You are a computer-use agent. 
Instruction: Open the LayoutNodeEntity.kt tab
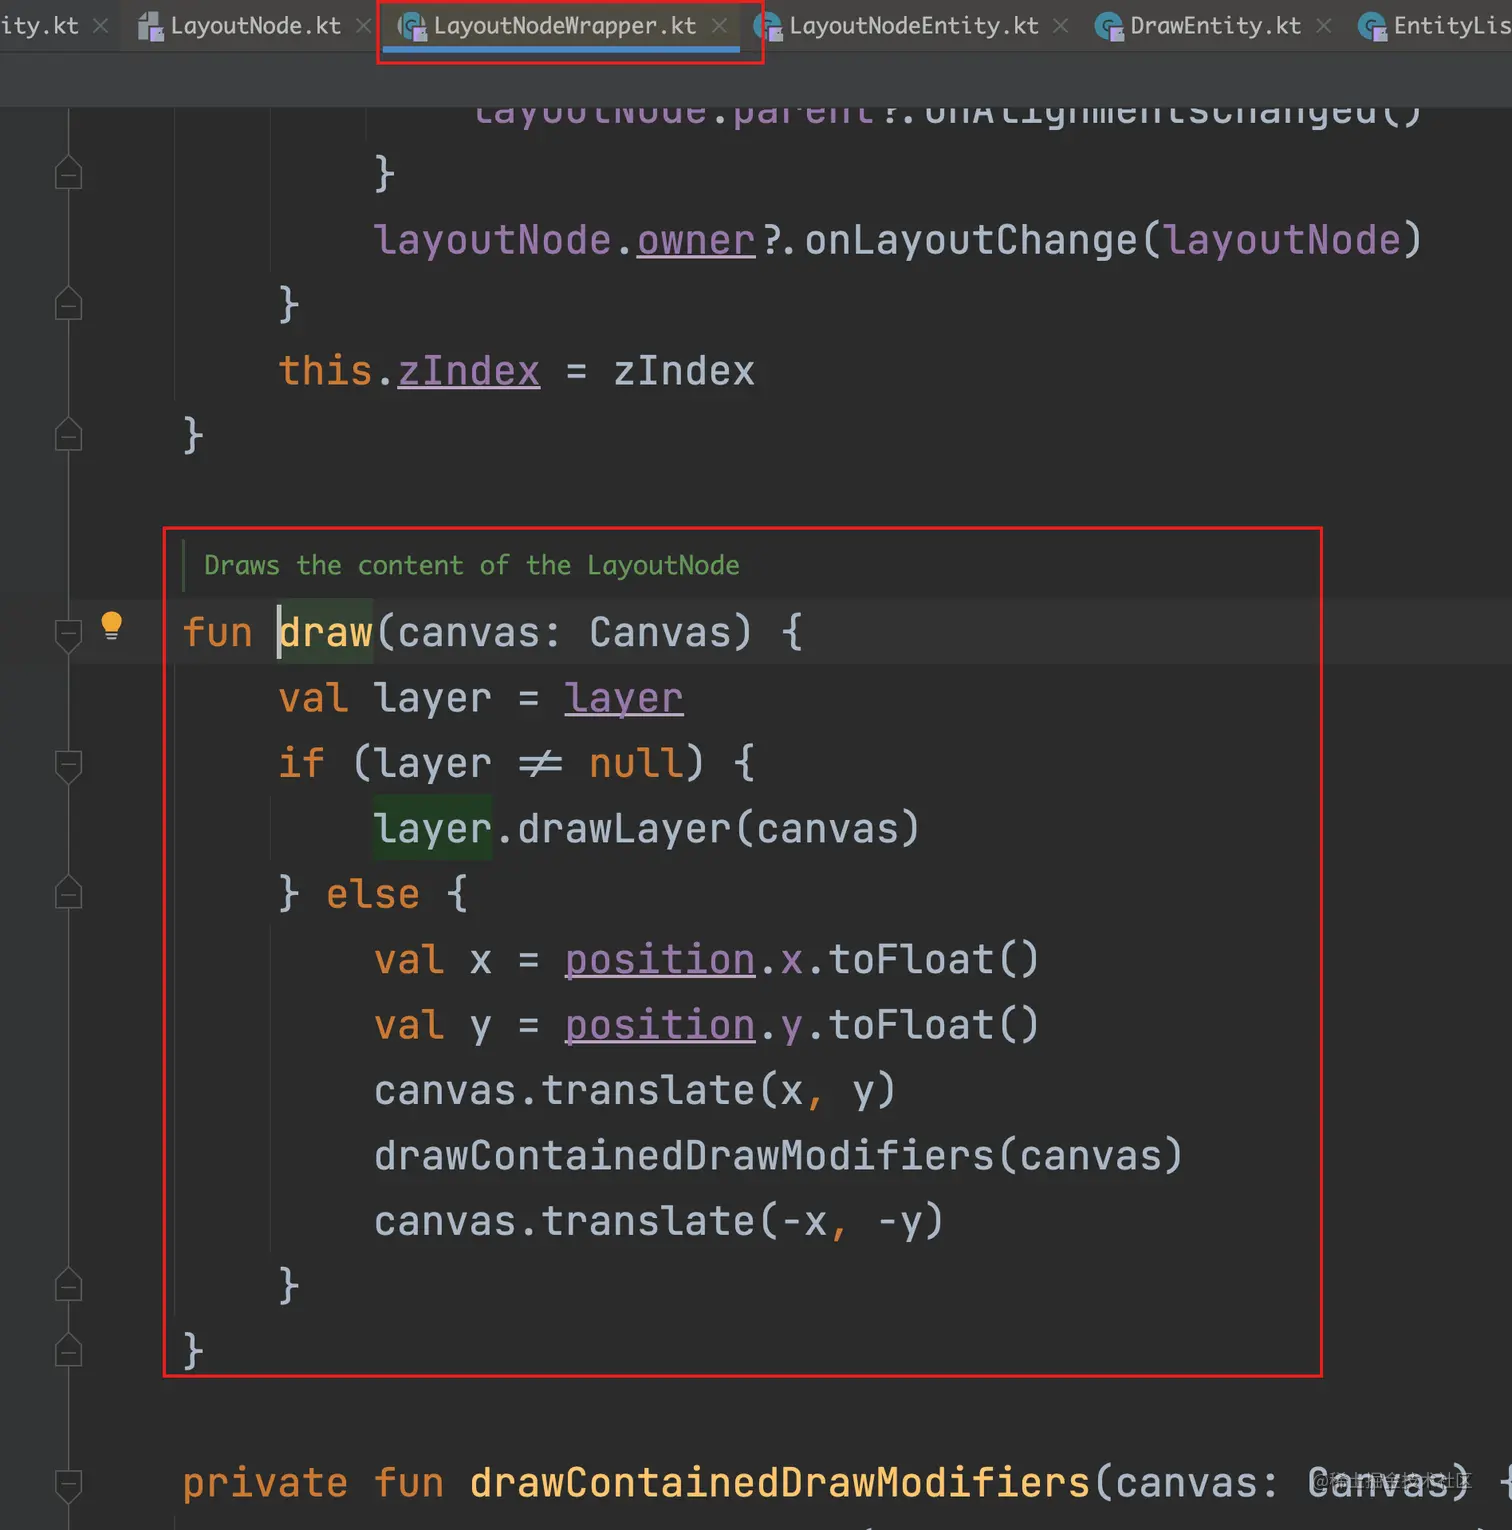tap(914, 26)
